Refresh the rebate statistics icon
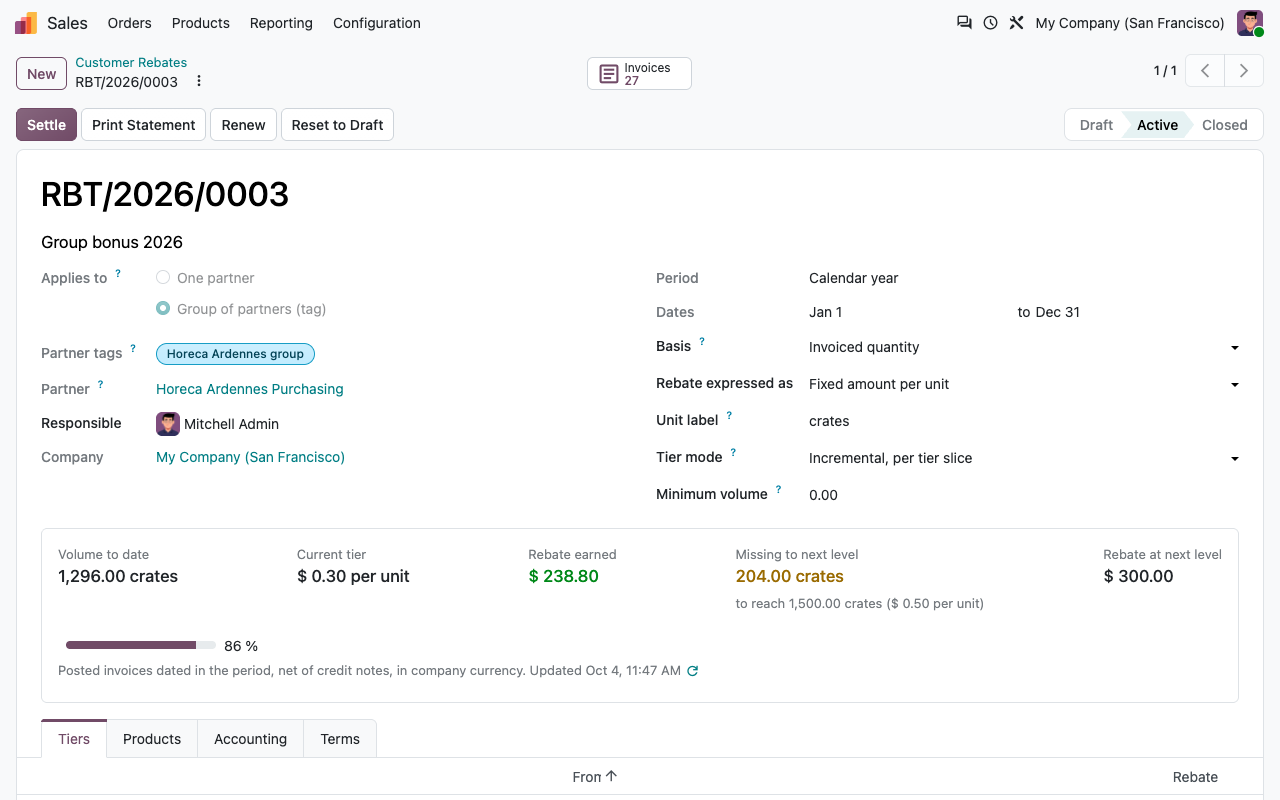Screen dimensions: 1280x800 point(692,671)
